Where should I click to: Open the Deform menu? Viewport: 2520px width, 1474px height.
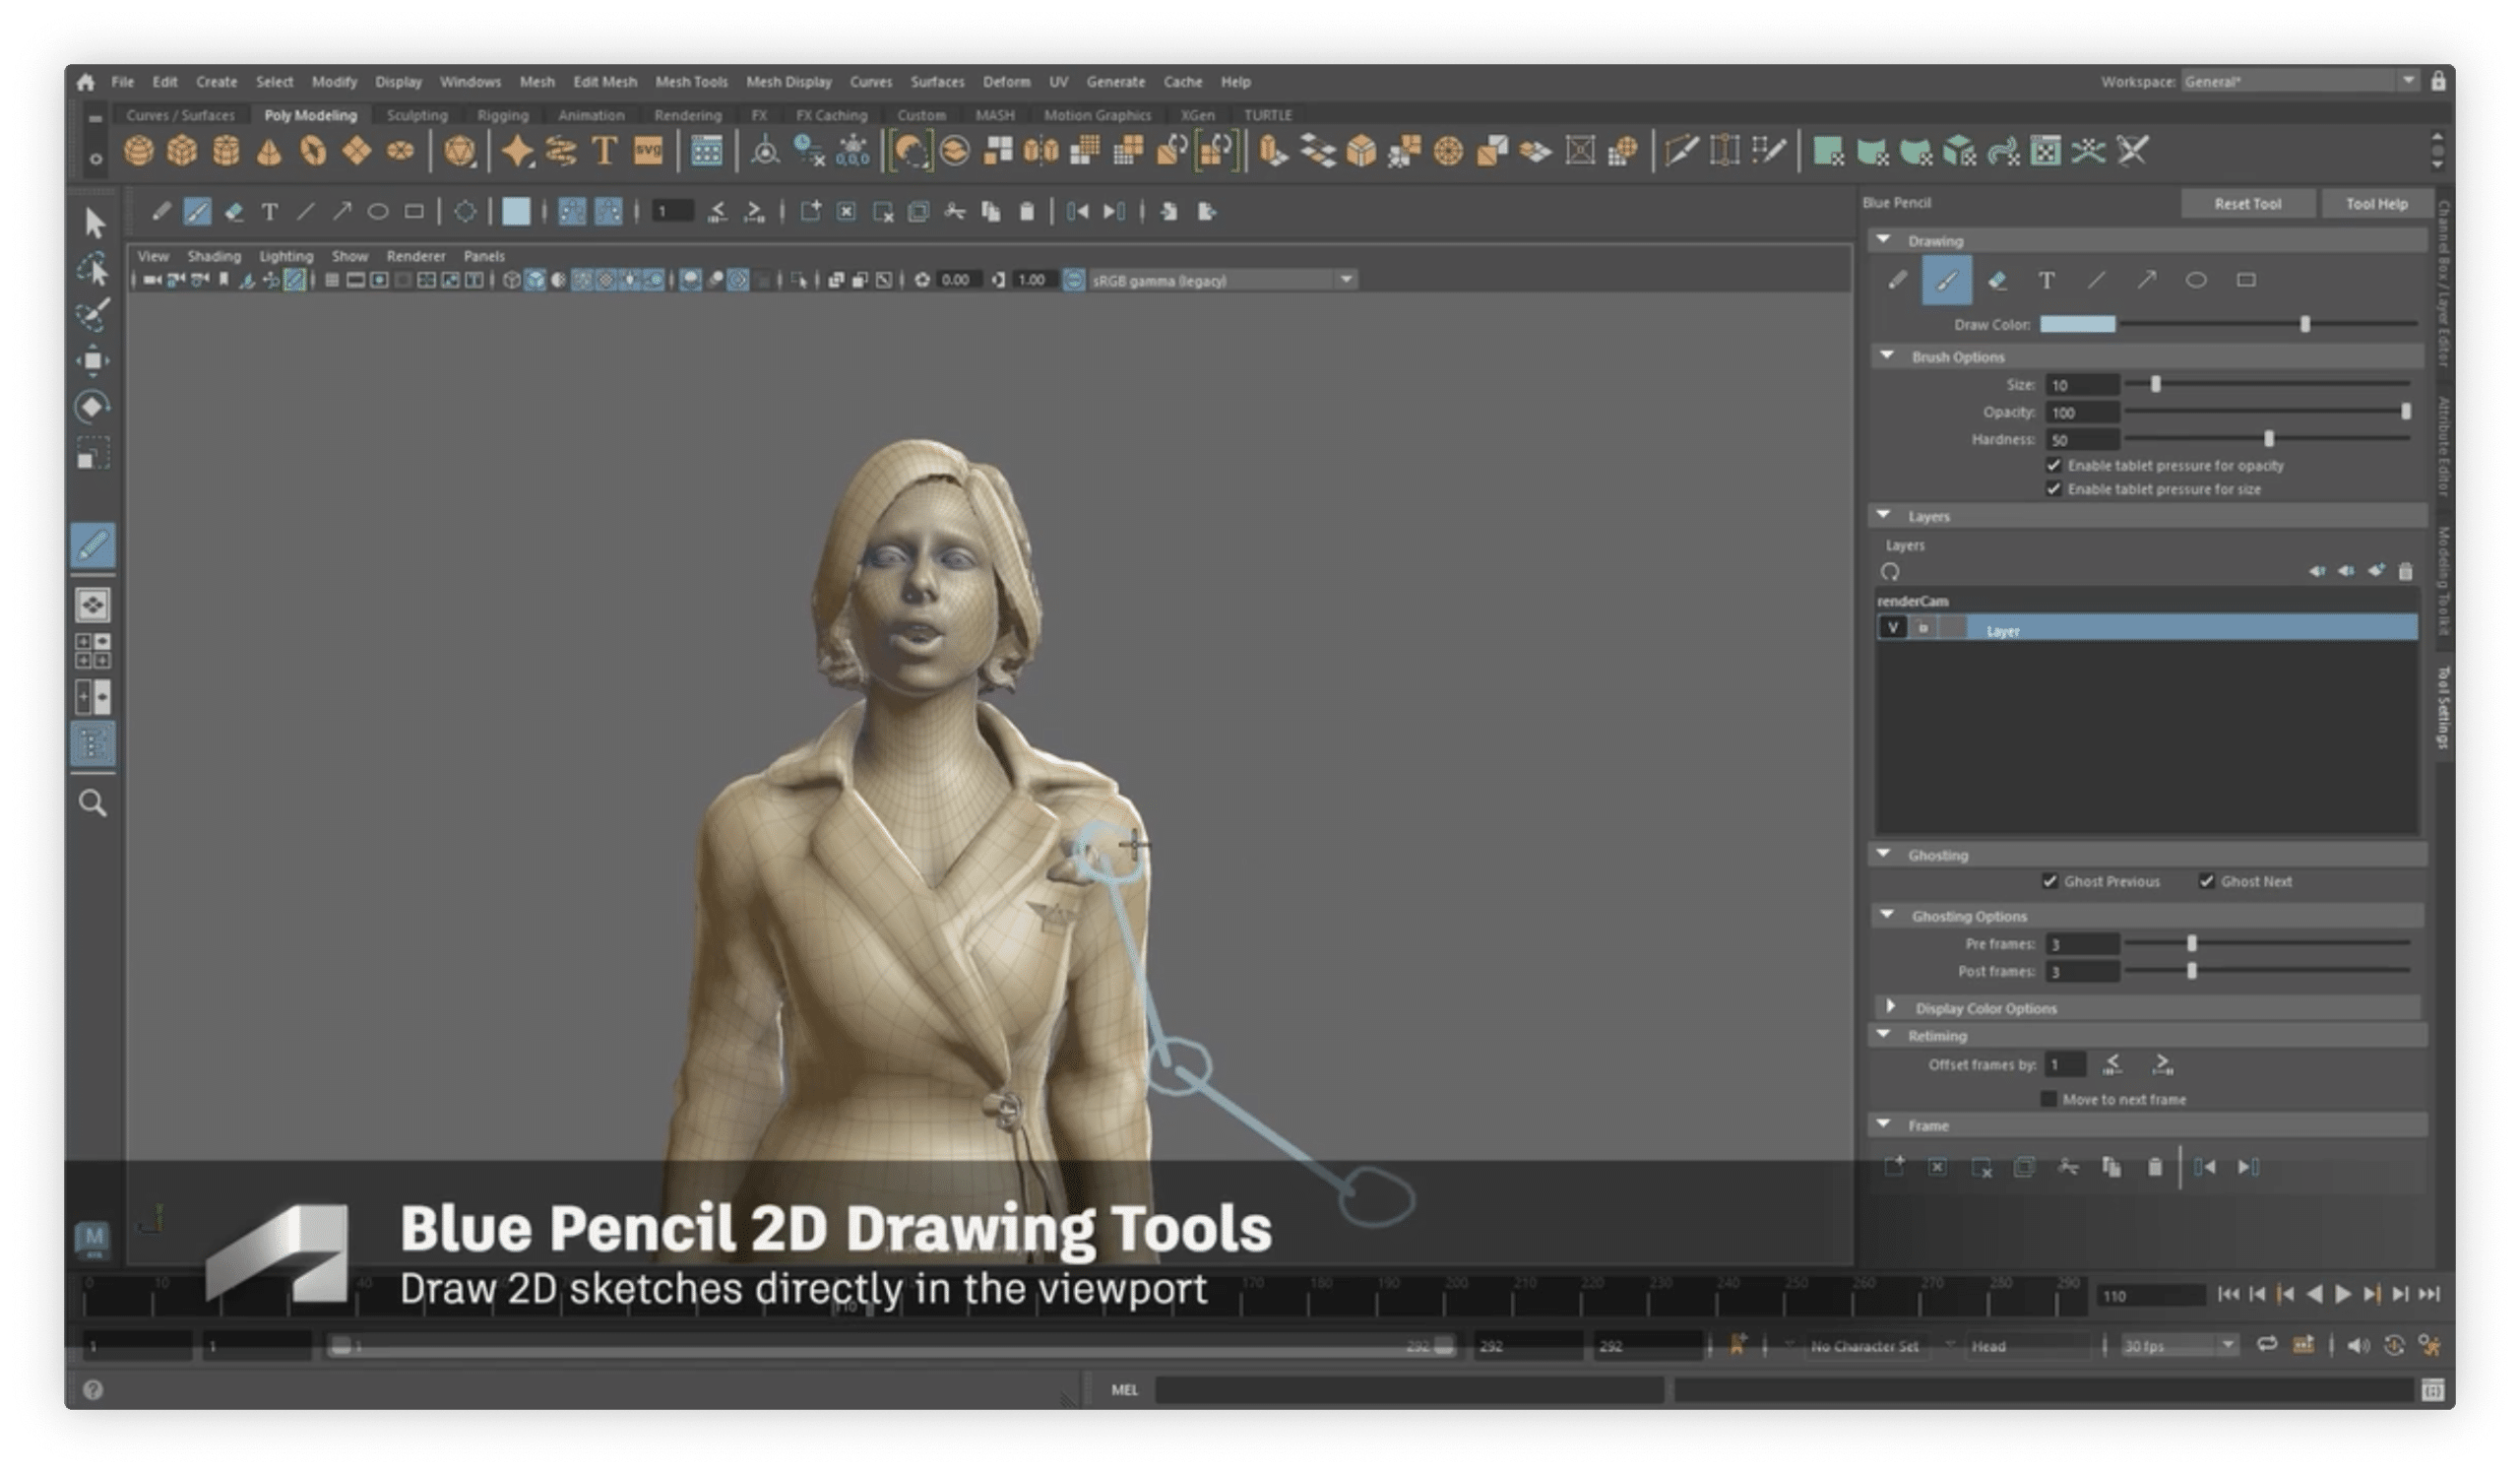1006,82
